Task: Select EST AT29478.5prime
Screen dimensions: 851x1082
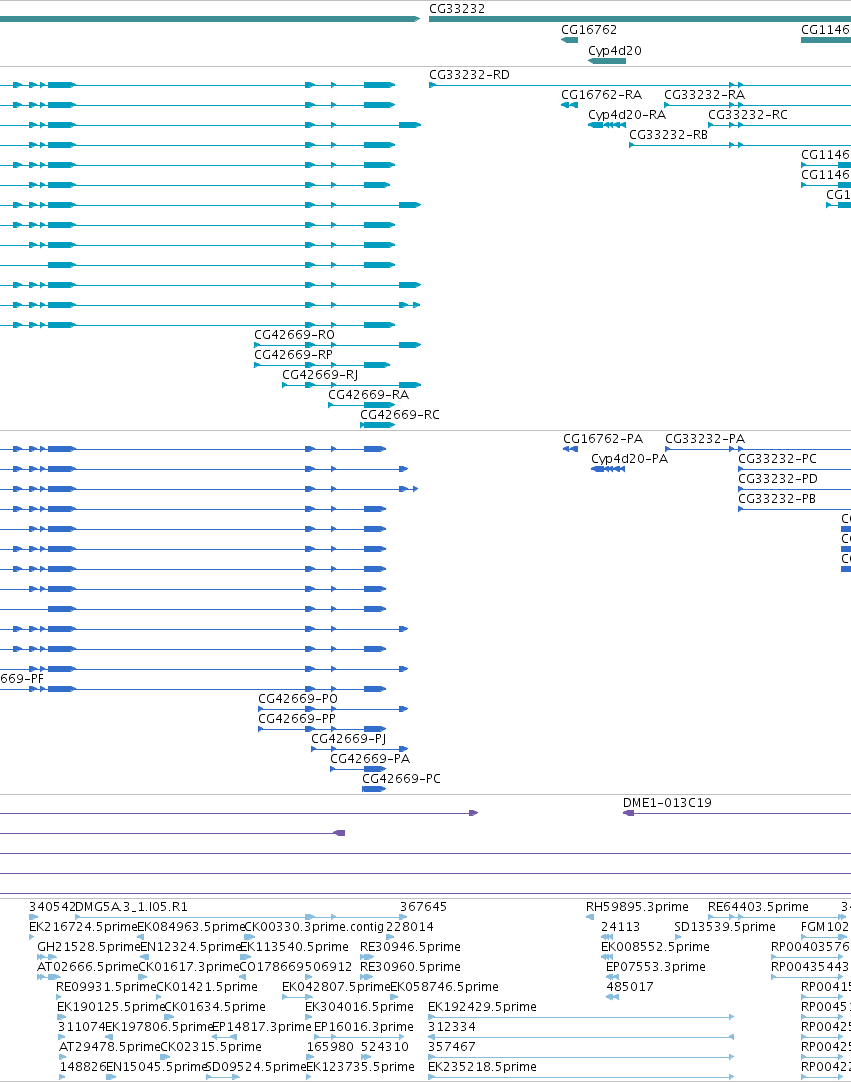Action: [109, 1047]
